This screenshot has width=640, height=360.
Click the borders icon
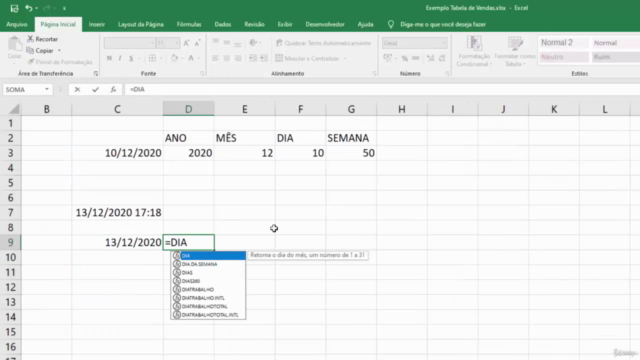tap(152, 58)
